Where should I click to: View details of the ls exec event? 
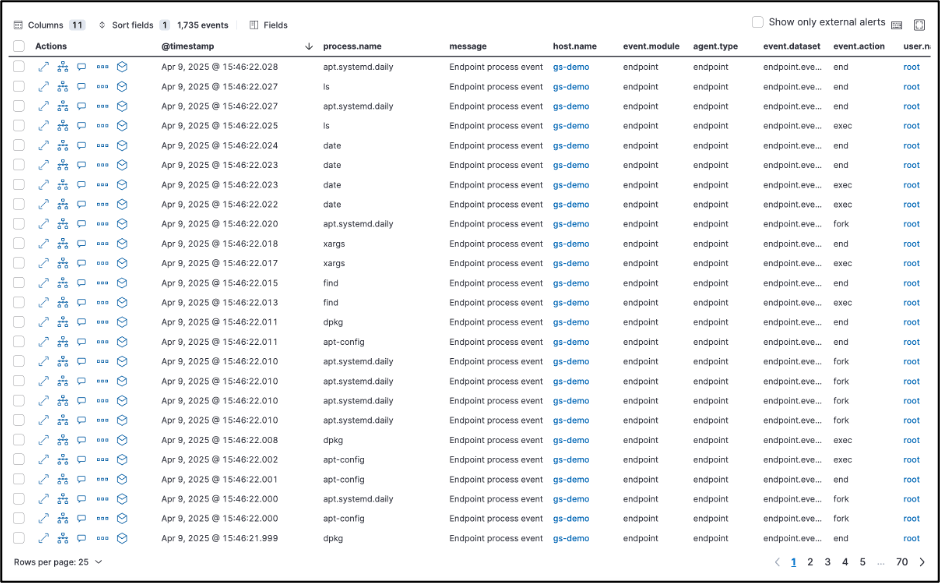click(43, 126)
